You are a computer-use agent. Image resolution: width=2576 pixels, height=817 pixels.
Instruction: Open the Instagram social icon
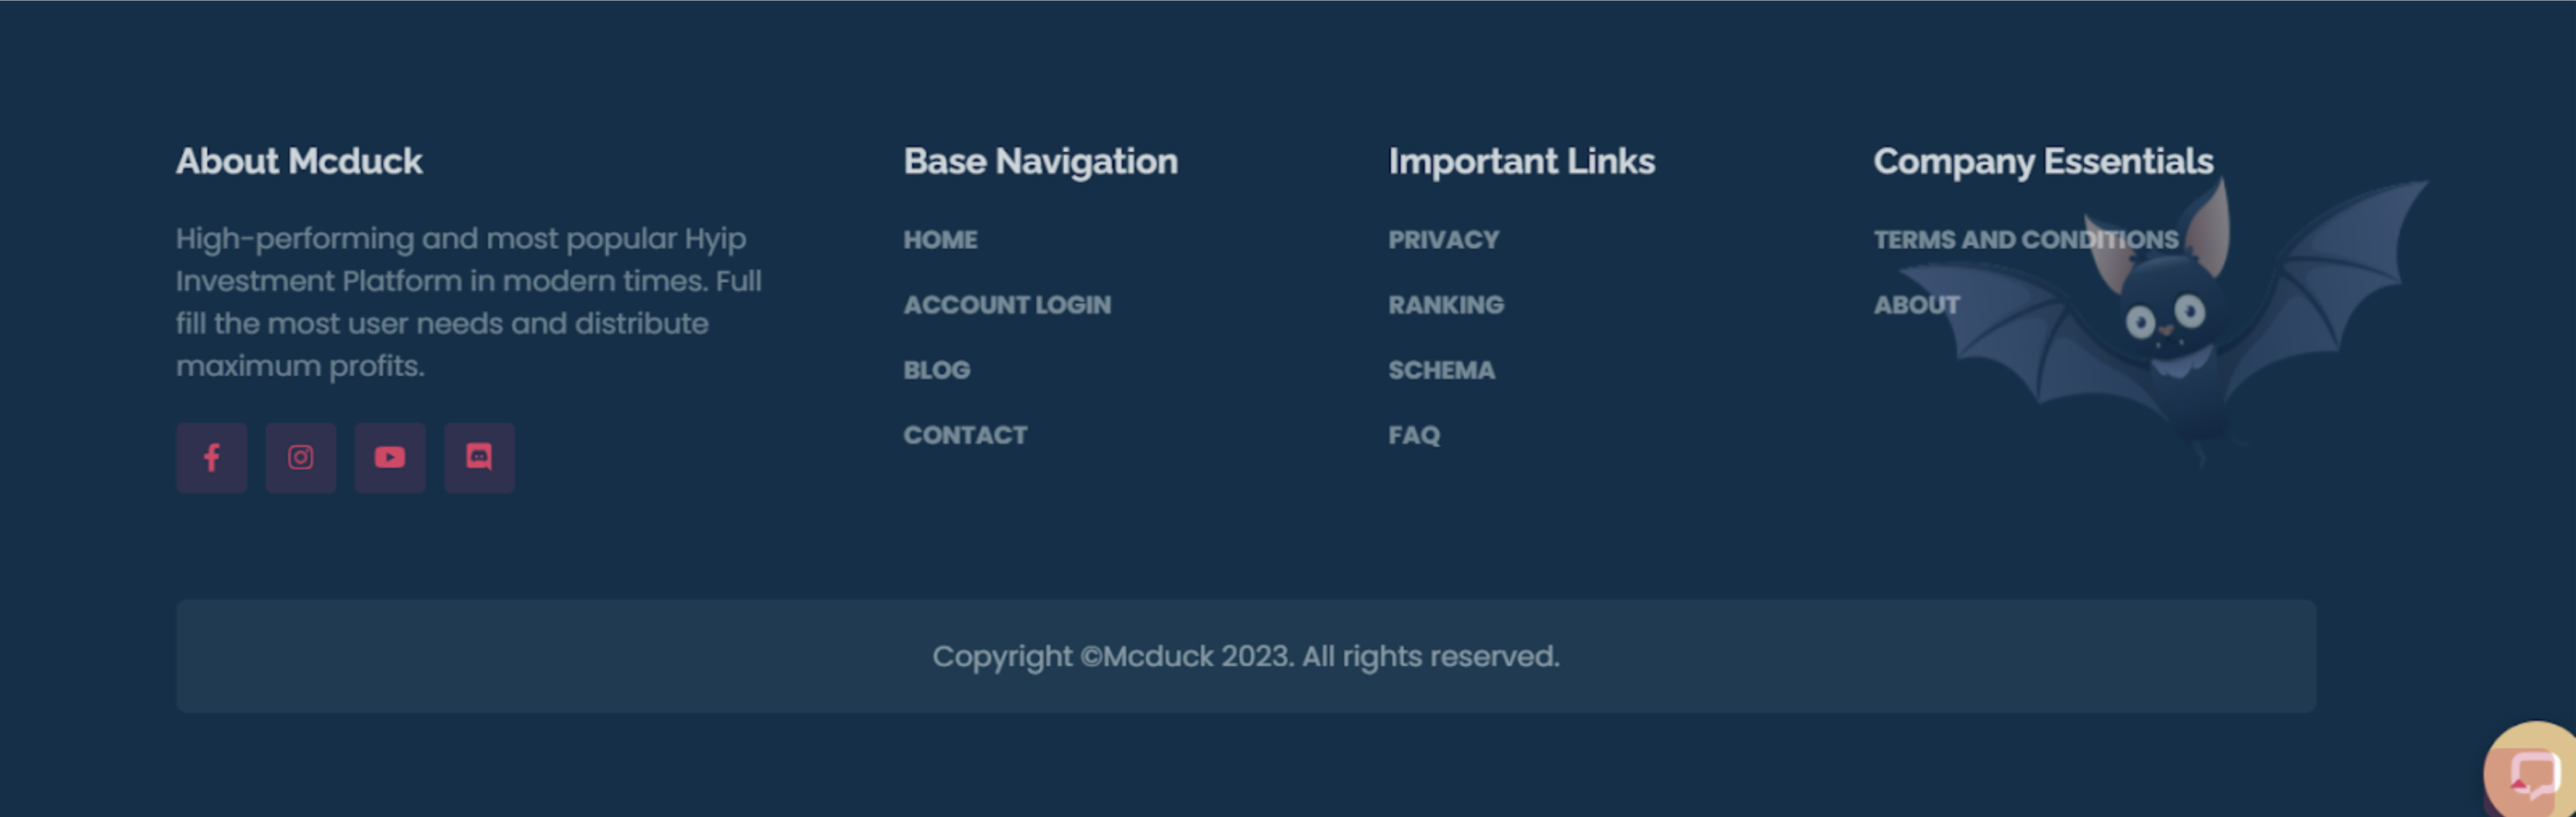click(300, 458)
